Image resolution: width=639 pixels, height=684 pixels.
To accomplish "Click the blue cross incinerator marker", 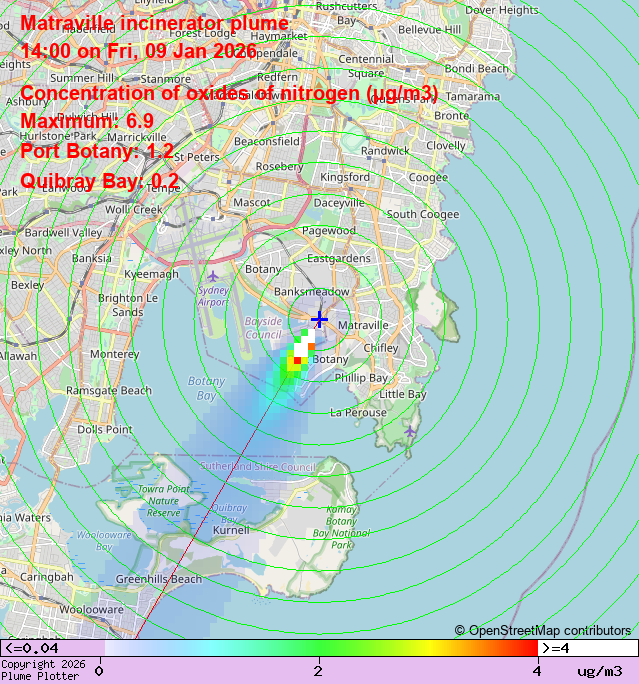I will coord(319,319).
